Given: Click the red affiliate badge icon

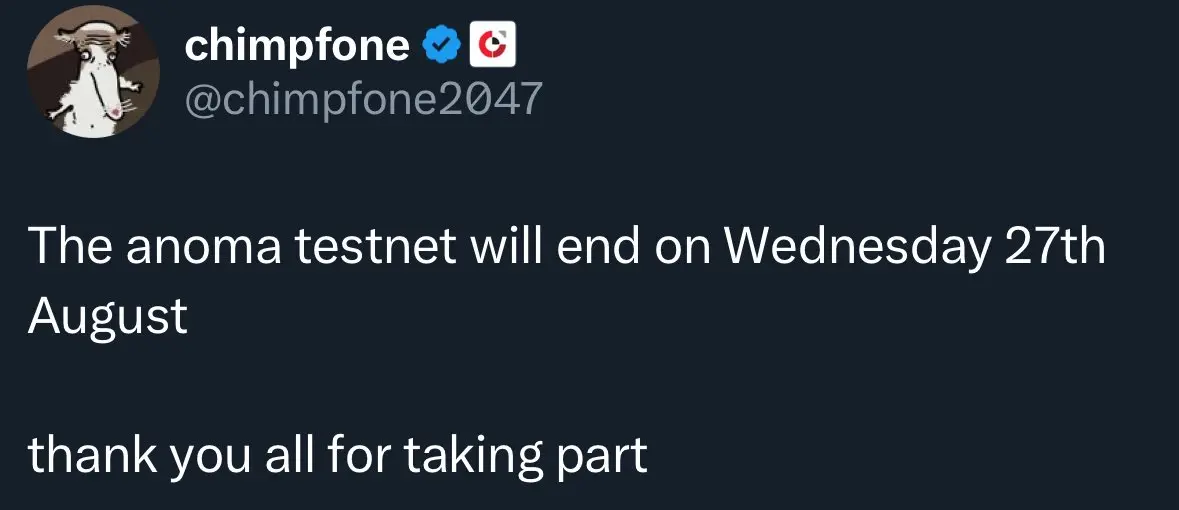Looking at the screenshot, I should [492, 45].
